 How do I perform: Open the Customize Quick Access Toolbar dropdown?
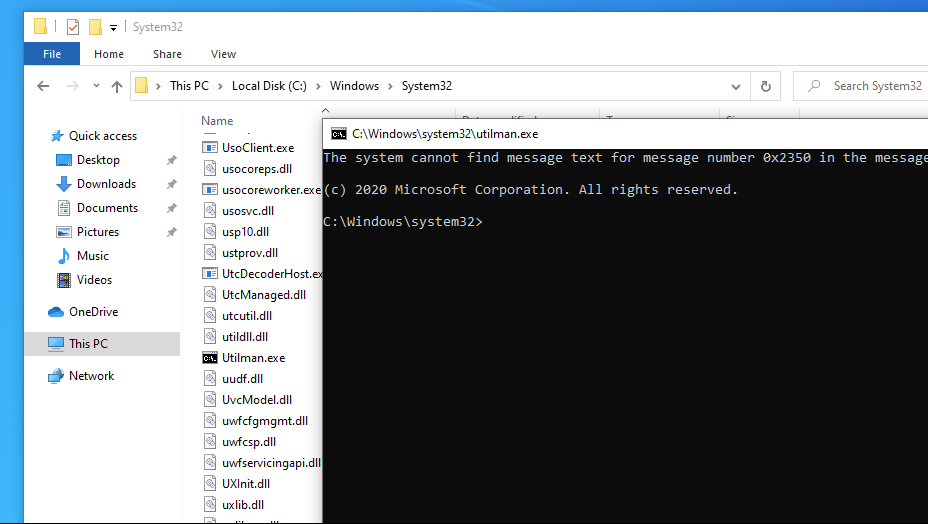click(x=113, y=27)
